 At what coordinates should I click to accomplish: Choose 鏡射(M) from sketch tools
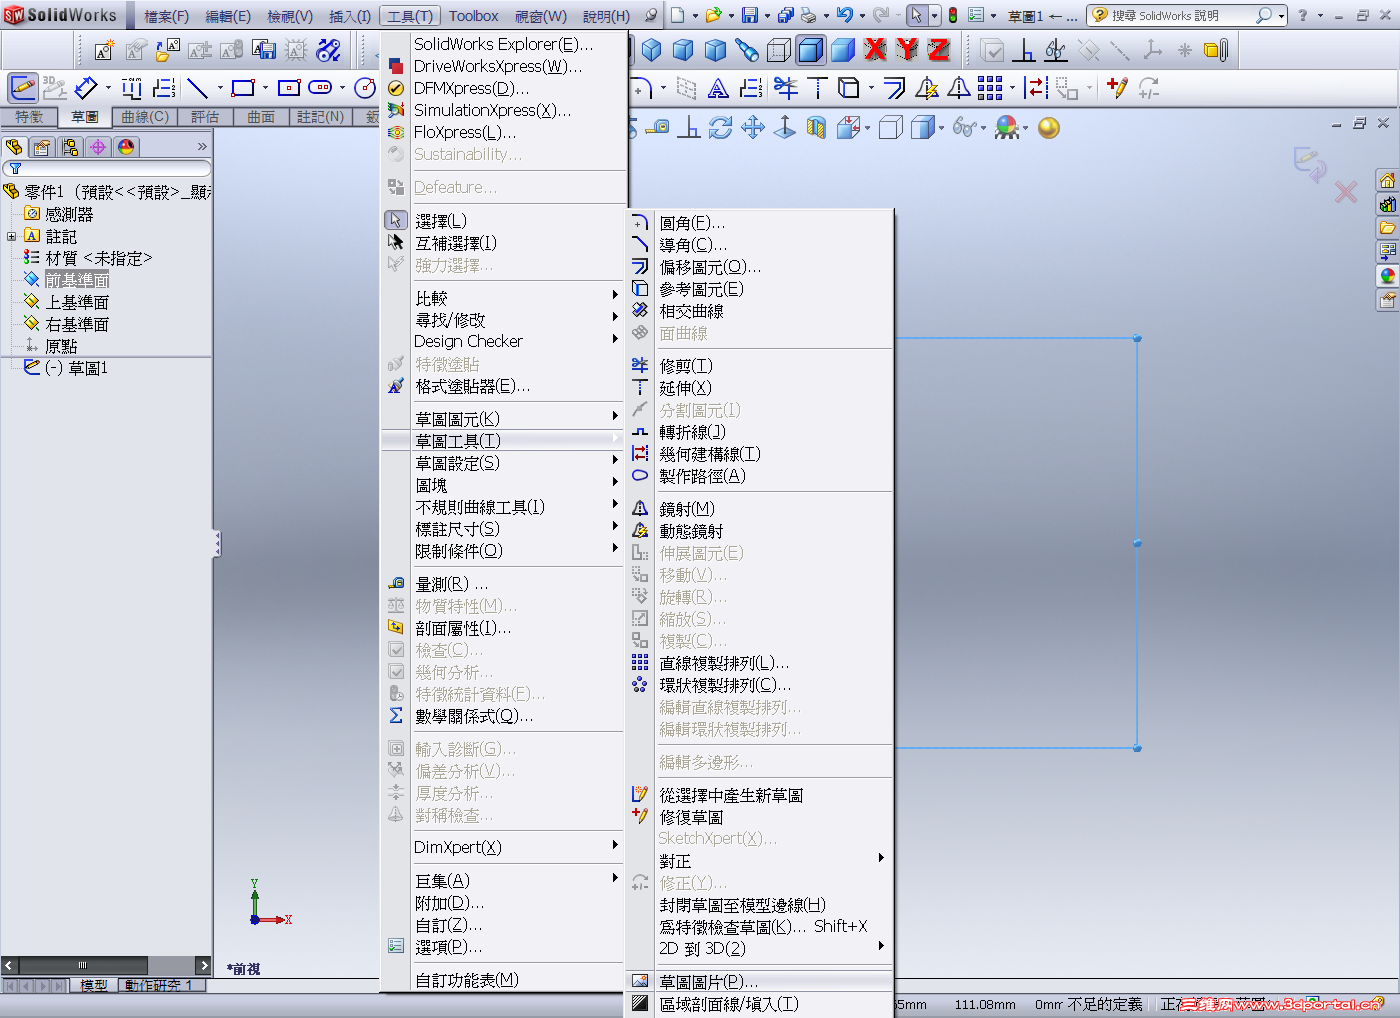pos(759,509)
